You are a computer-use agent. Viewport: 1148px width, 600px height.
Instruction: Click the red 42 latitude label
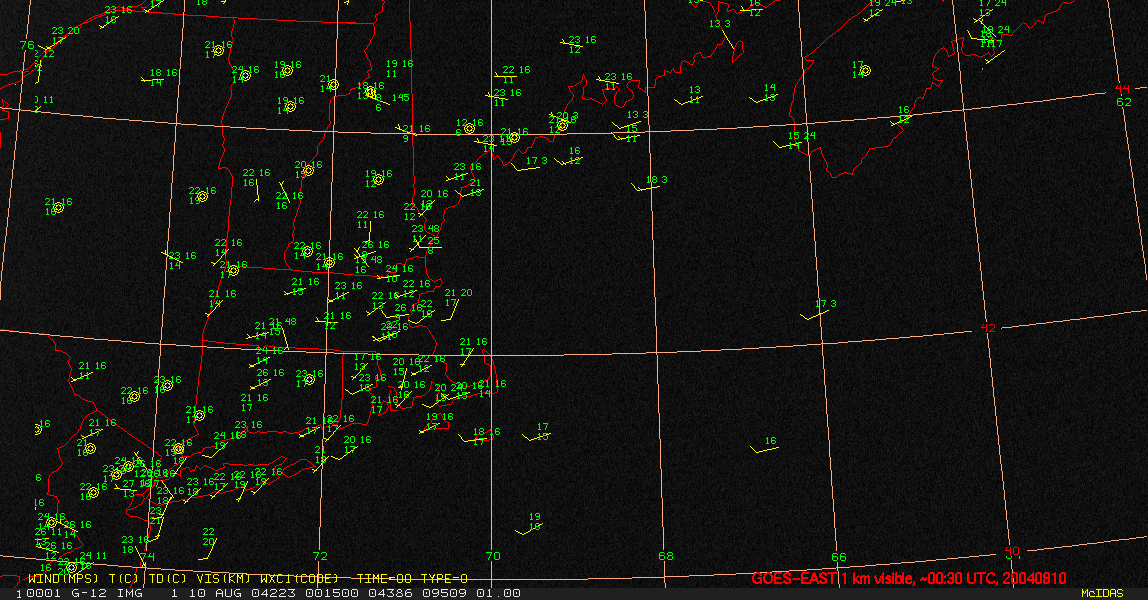coord(988,328)
